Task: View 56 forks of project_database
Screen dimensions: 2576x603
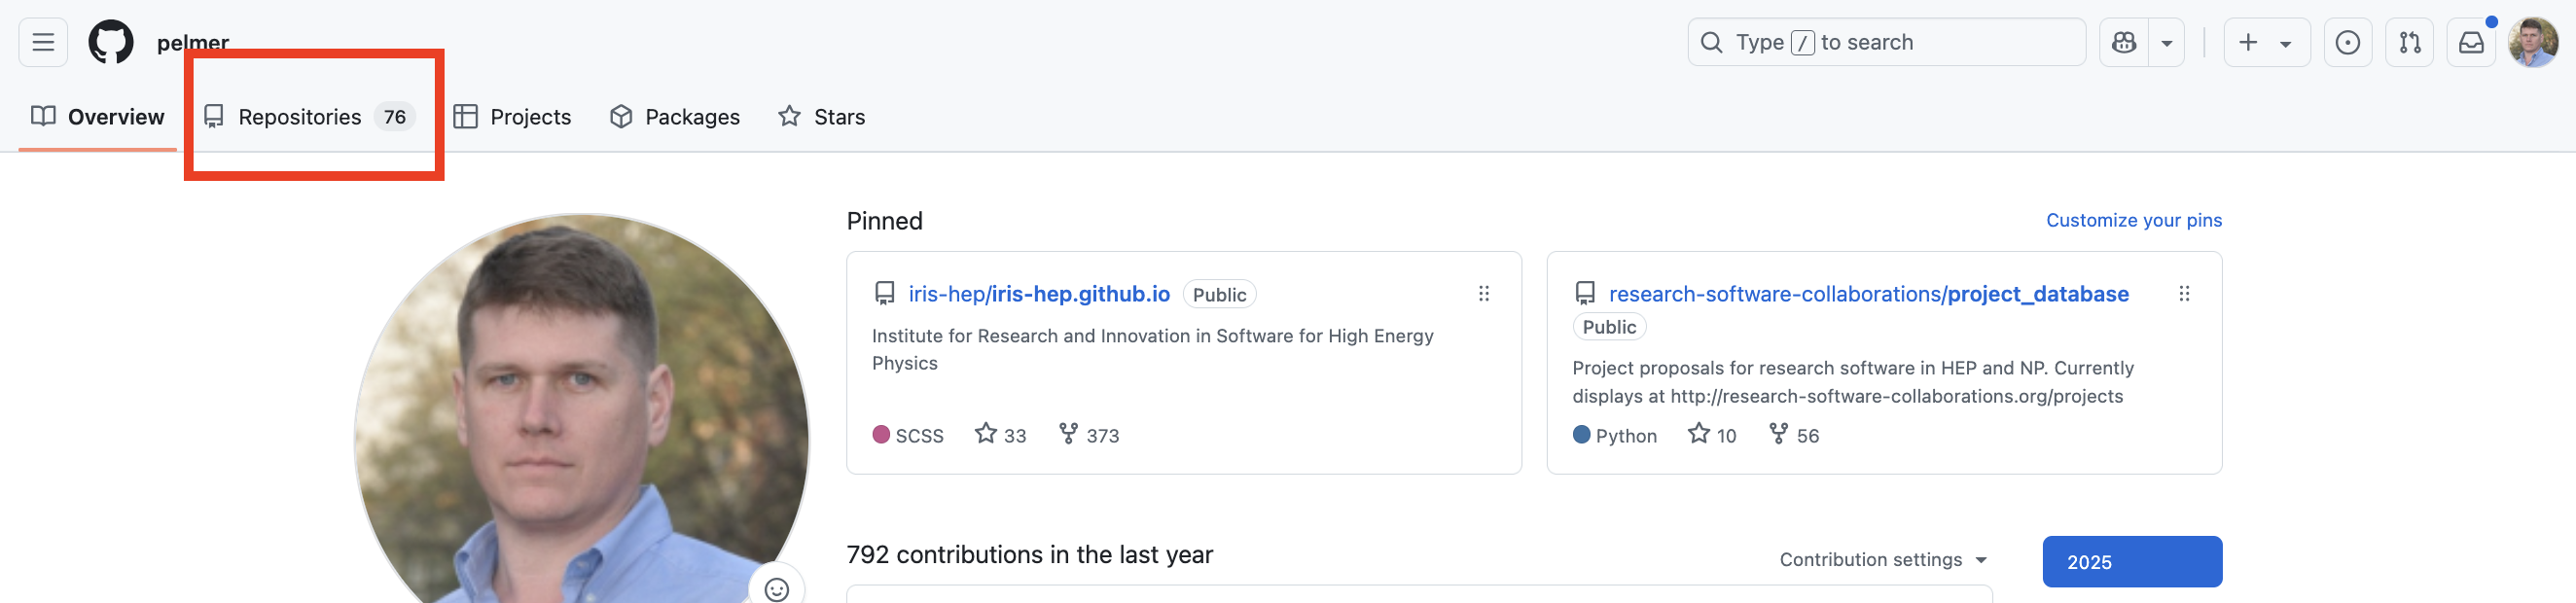Action: (x=1794, y=435)
